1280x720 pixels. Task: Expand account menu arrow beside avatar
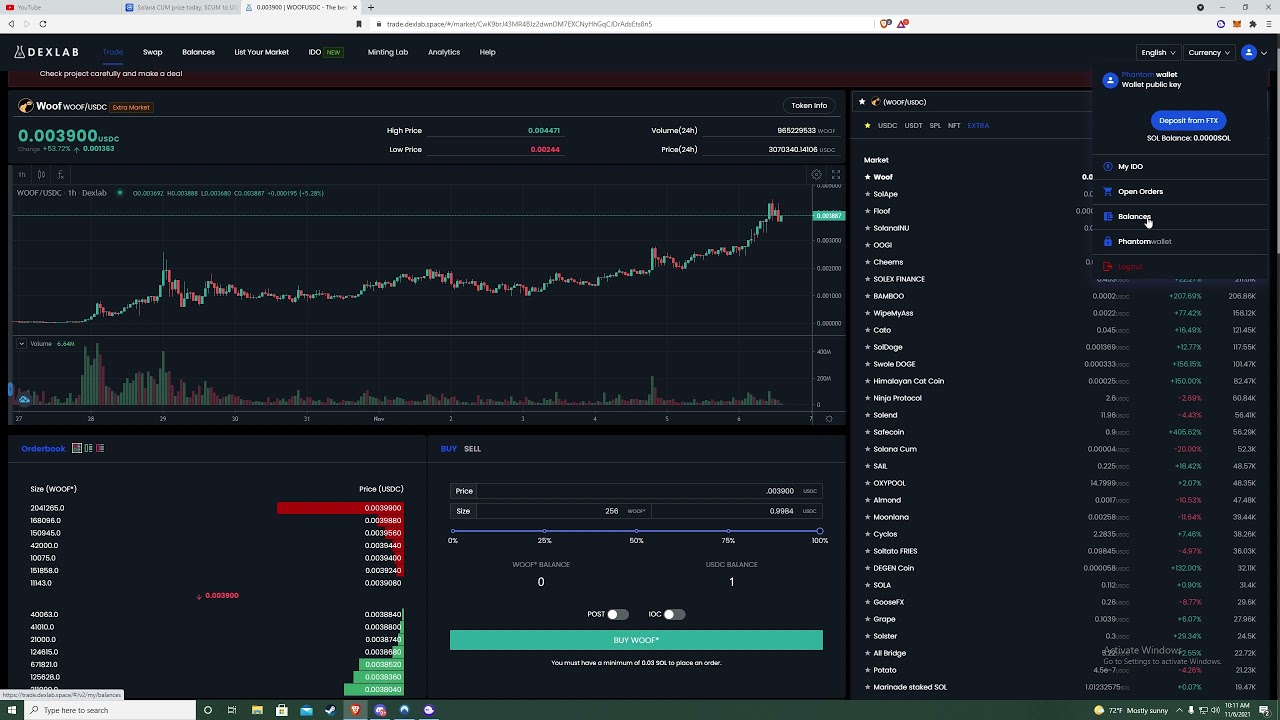click(1264, 52)
